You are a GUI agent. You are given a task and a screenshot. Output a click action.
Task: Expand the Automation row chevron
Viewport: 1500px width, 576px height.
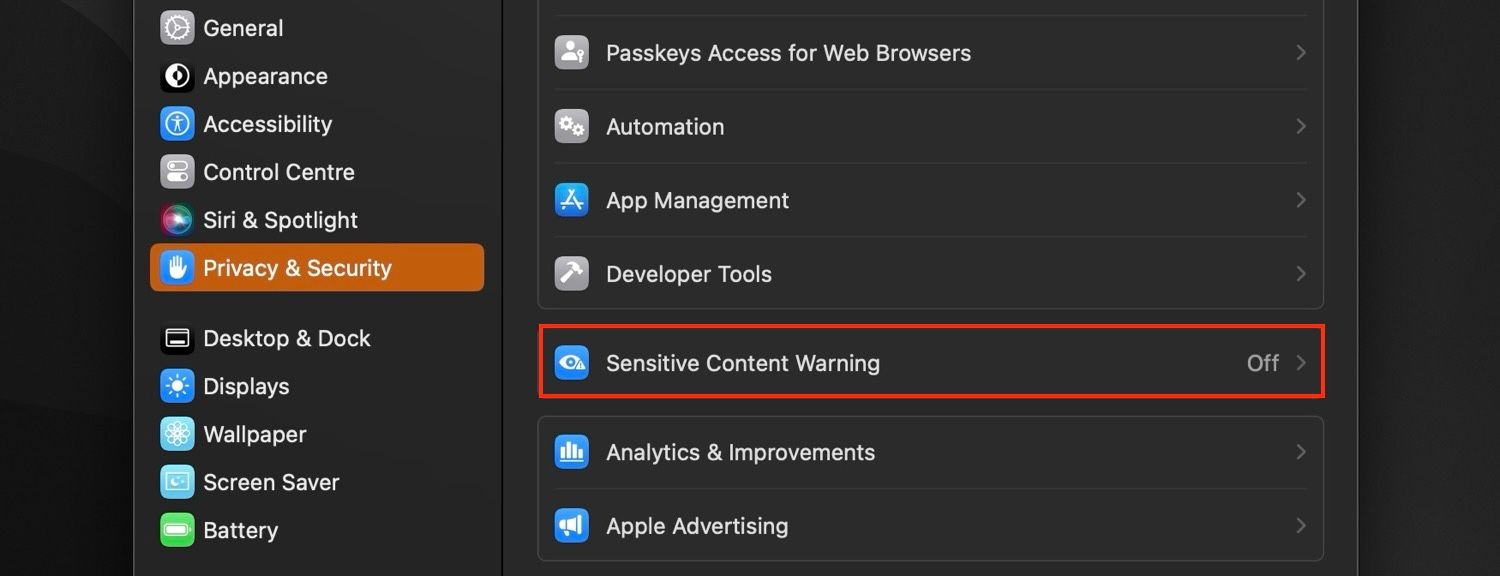(1301, 126)
